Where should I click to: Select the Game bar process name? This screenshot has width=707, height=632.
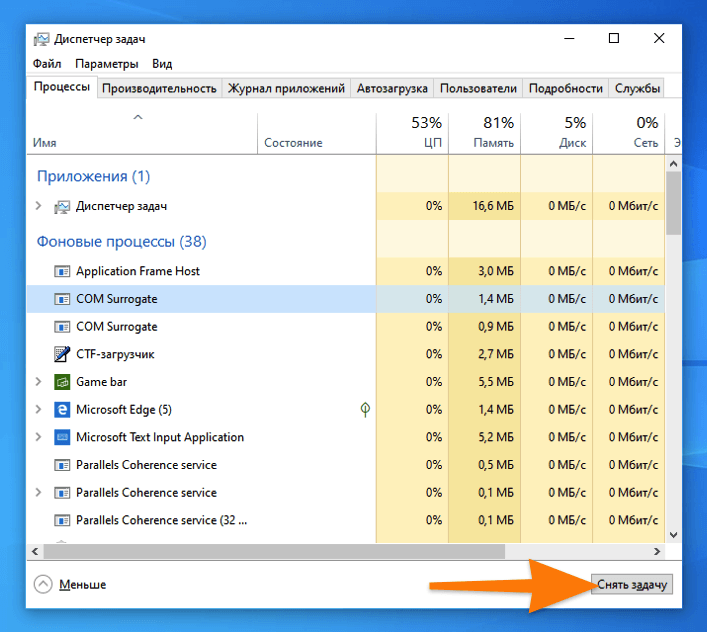pyautogui.click(x=101, y=382)
